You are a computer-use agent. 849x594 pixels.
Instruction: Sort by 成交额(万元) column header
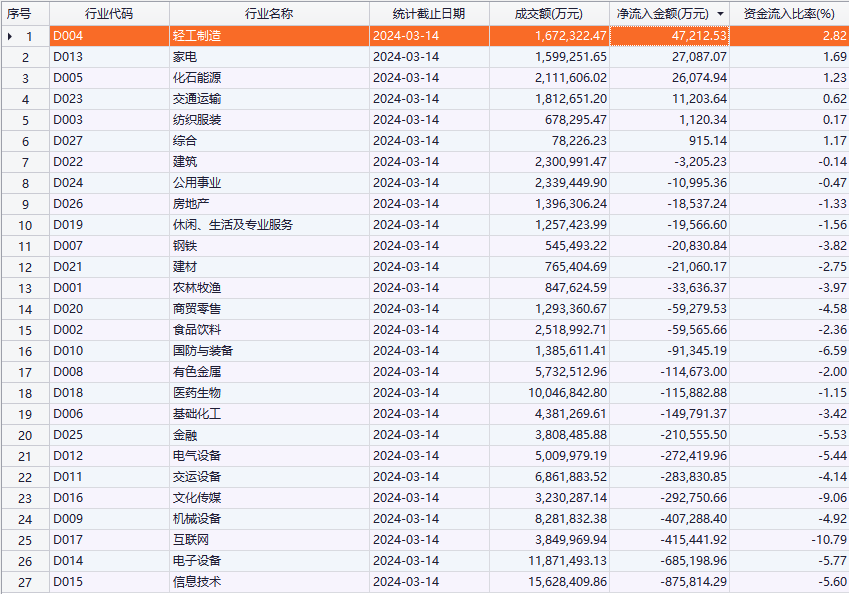coord(548,14)
